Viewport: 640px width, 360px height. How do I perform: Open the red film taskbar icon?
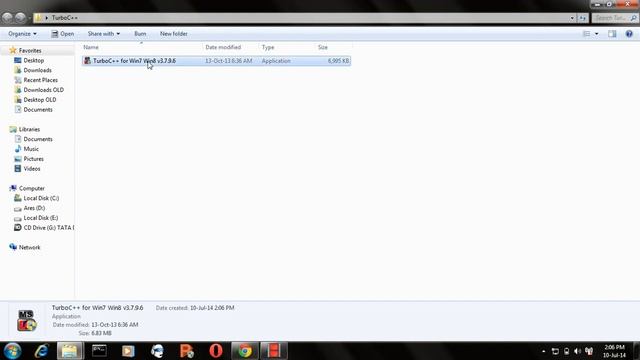[x=274, y=351]
